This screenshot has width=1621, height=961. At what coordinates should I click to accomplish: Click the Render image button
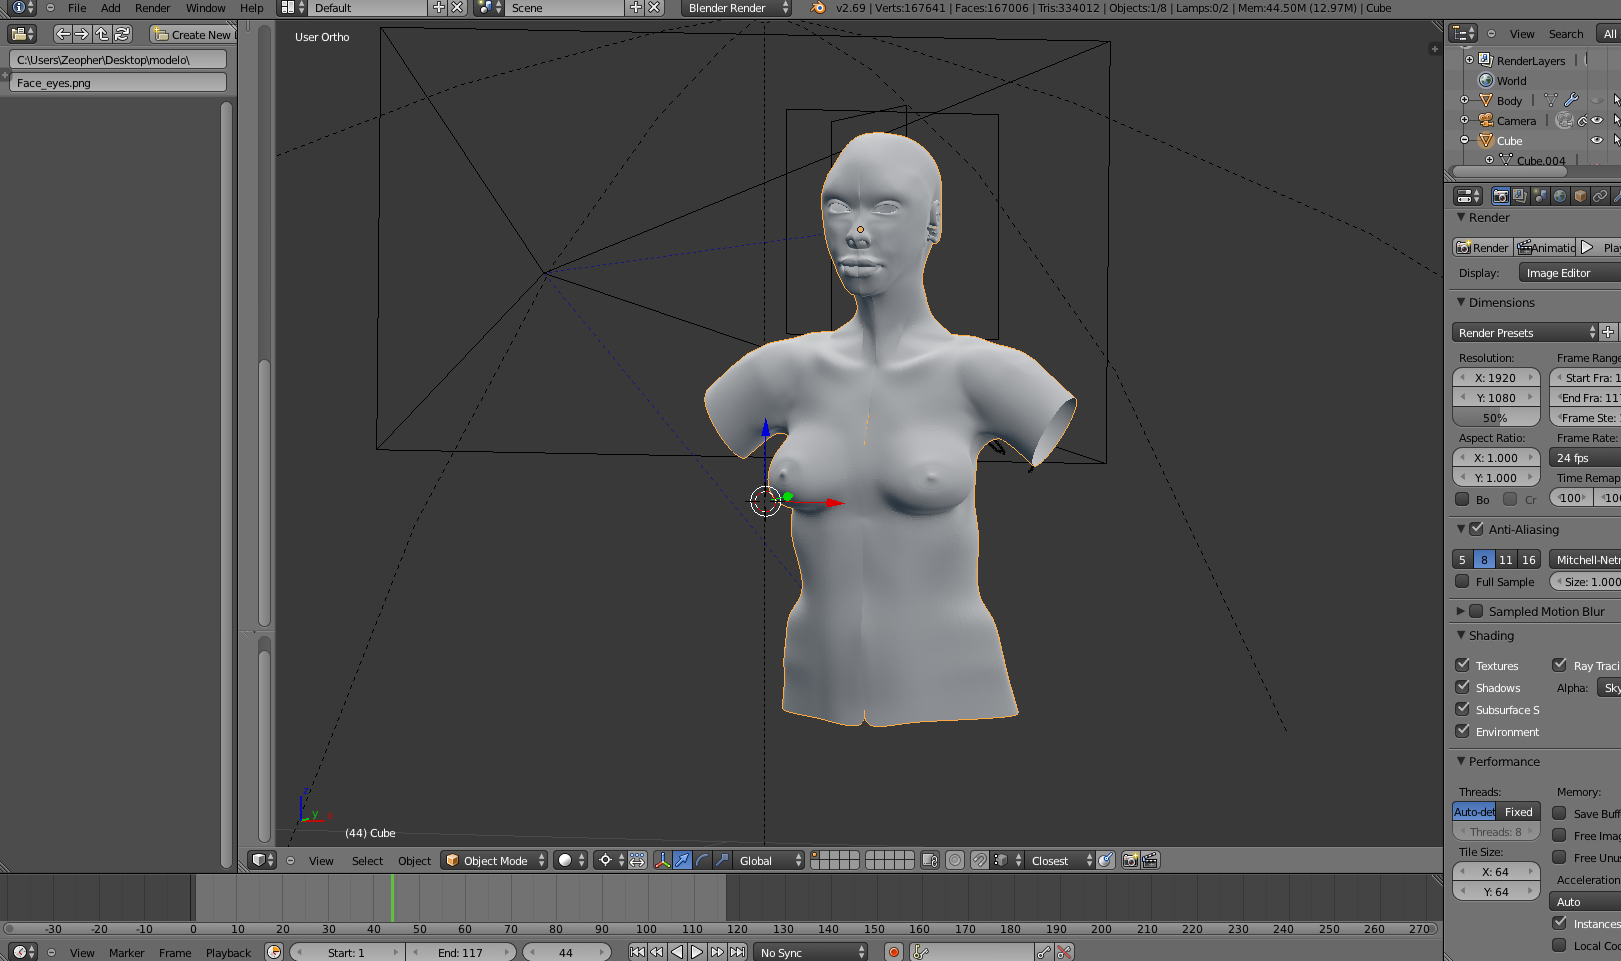[1482, 247]
